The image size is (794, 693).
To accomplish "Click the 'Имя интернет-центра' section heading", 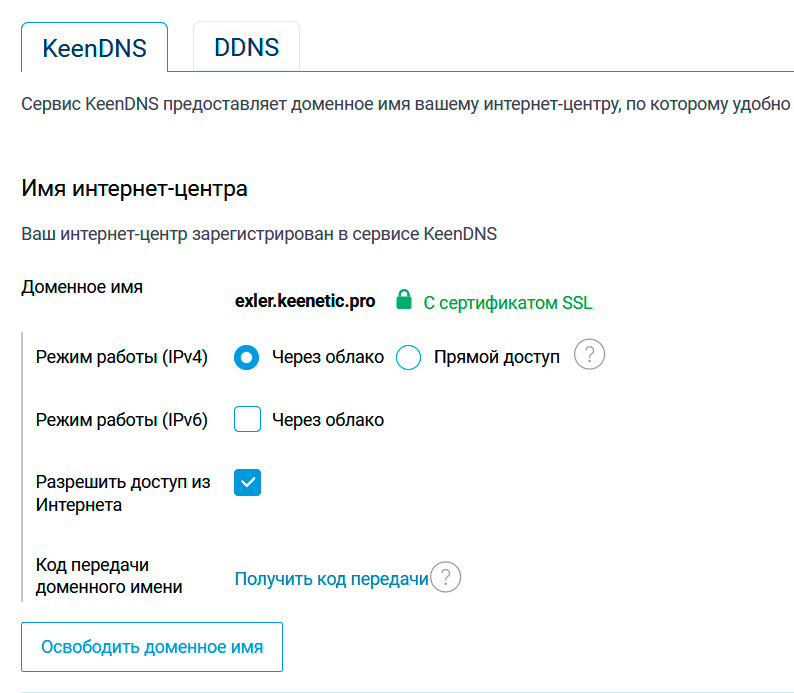I will [134, 188].
